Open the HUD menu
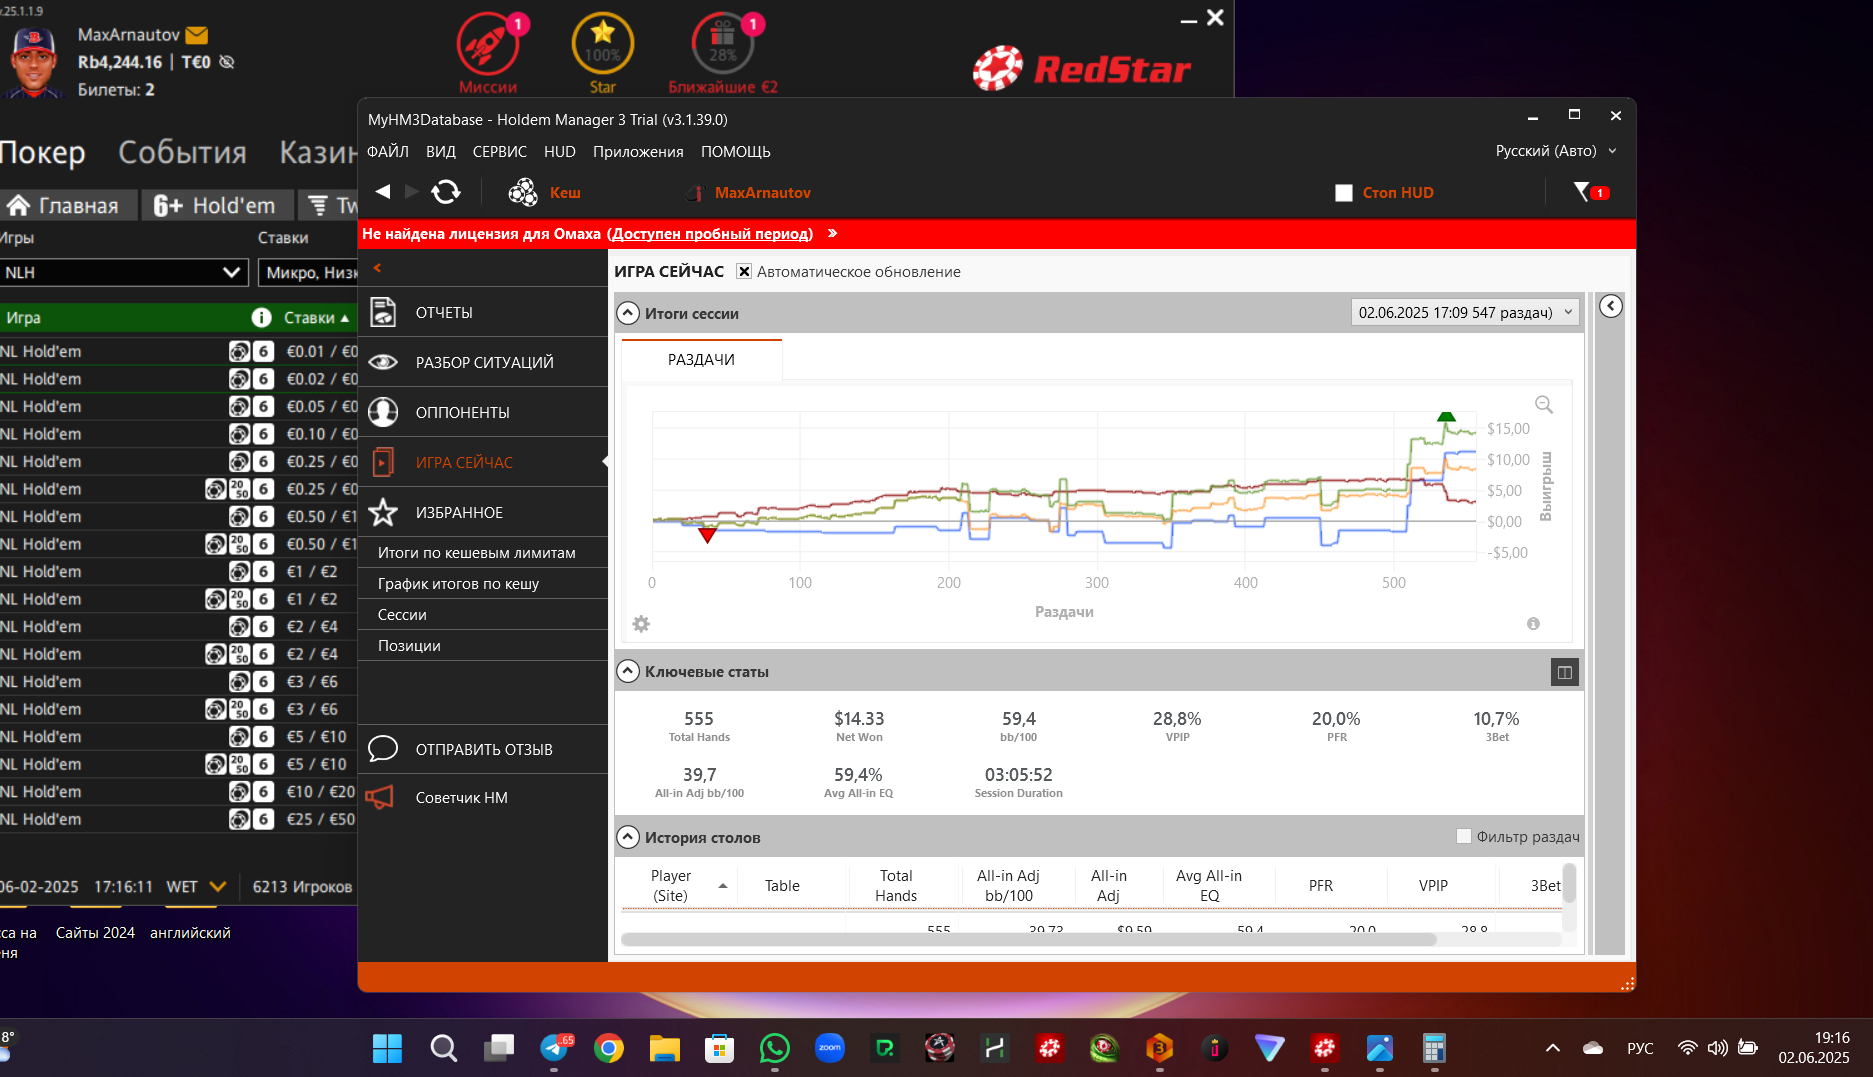The width and height of the screenshot is (1873, 1077). tap(560, 151)
